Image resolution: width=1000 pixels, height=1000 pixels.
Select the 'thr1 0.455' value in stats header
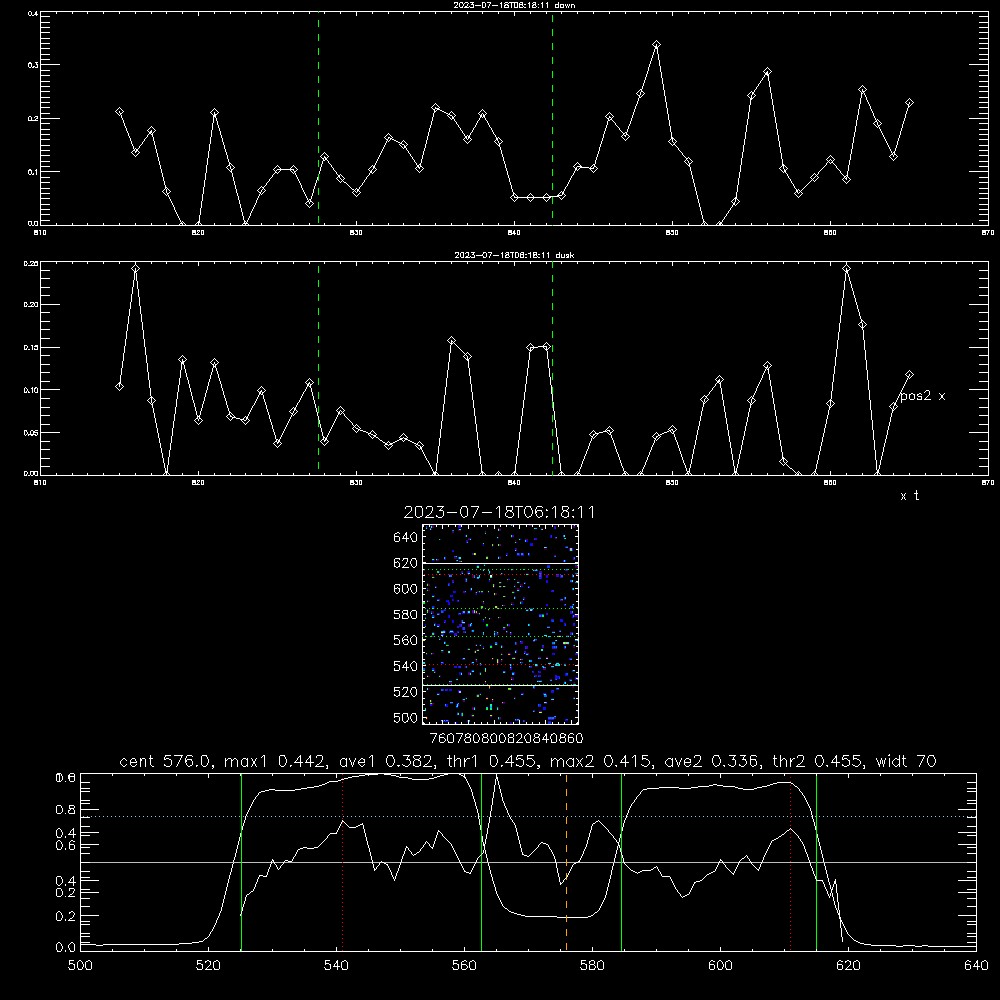pyautogui.click(x=492, y=761)
